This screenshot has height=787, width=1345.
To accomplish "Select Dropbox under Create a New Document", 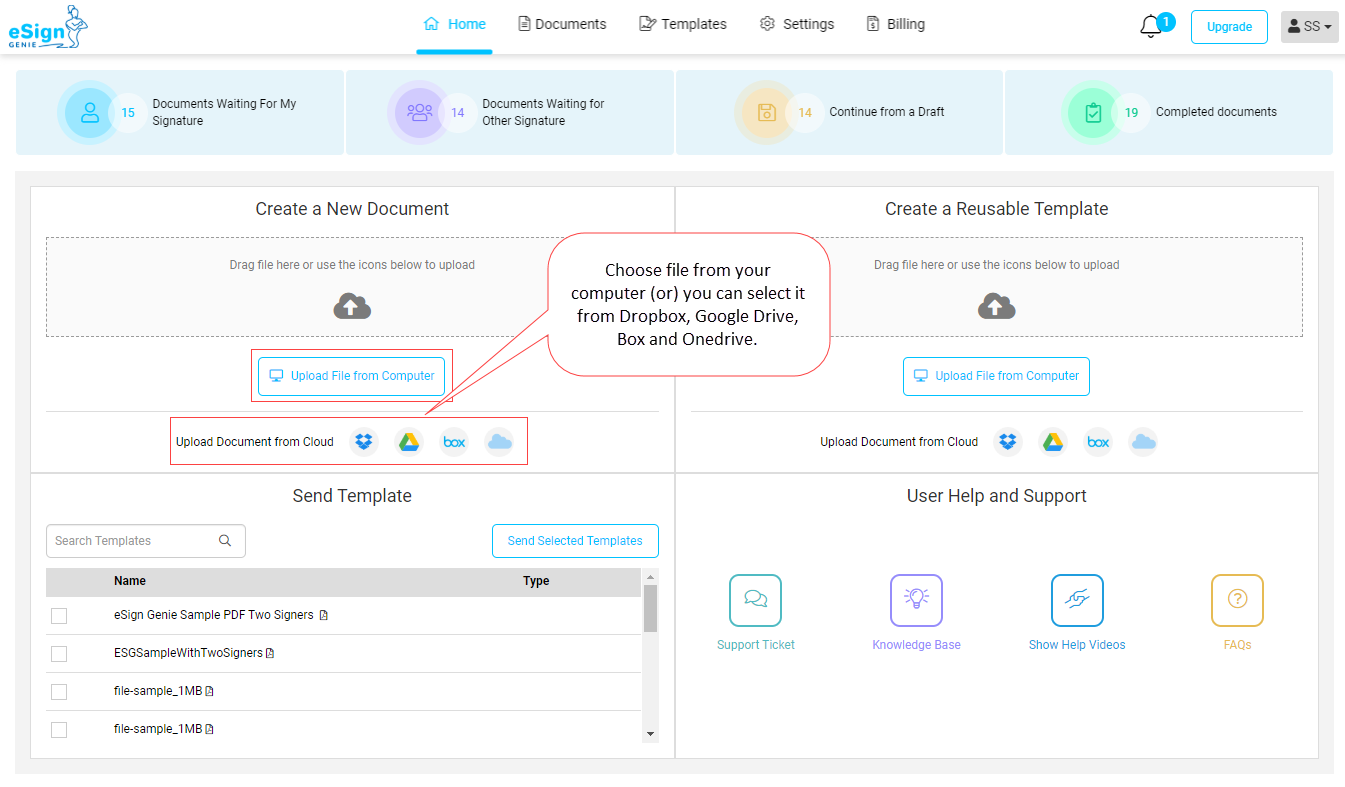I will [364, 442].
